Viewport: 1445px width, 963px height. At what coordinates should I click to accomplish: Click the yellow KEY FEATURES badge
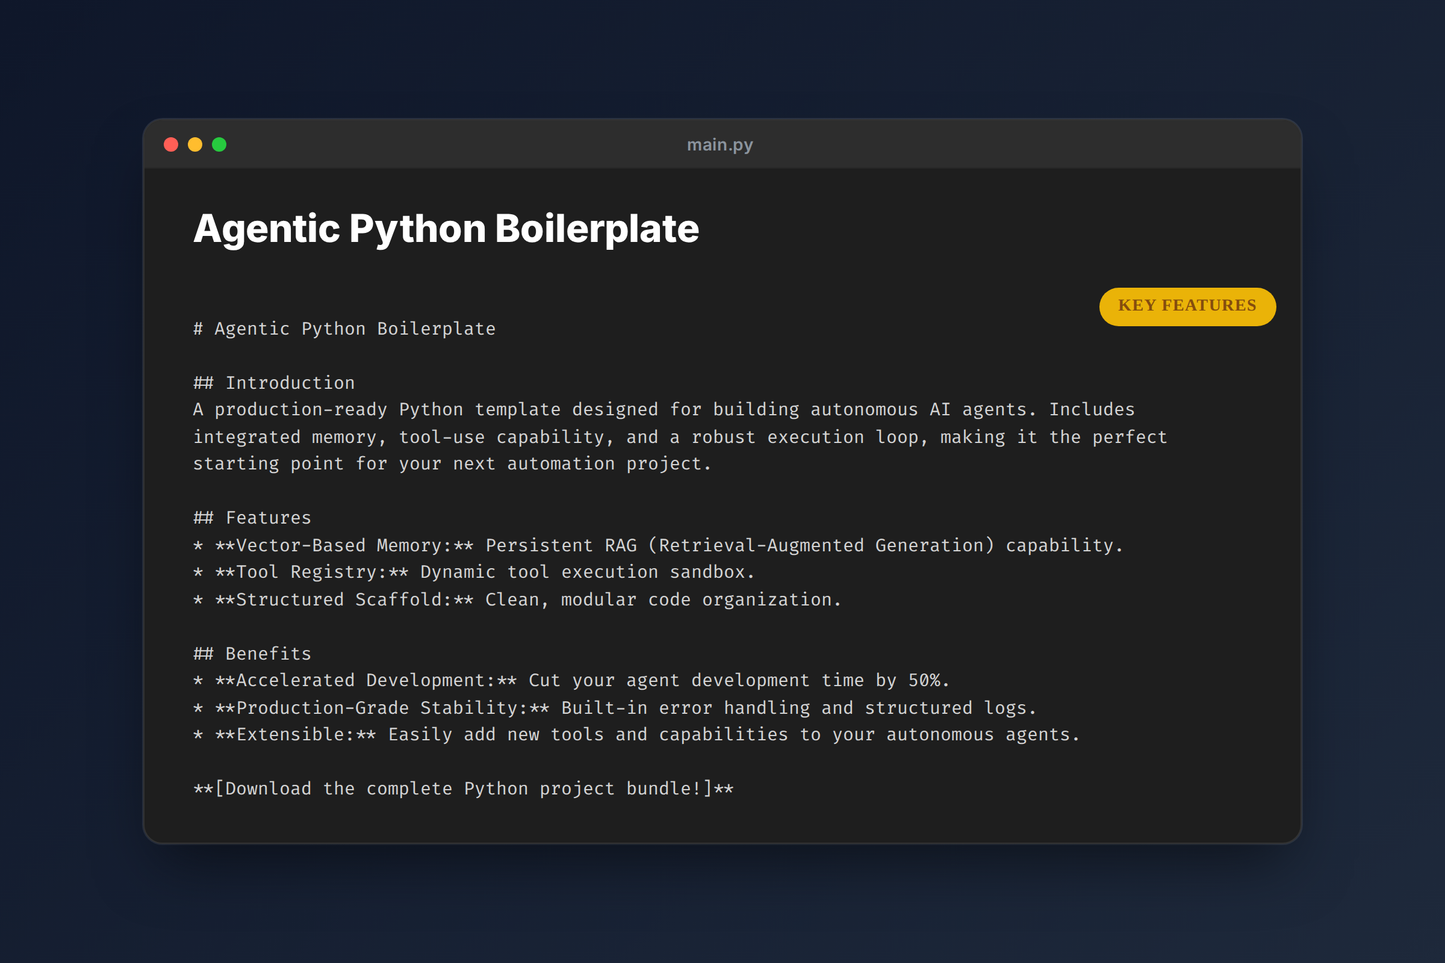tap(1187, 306)
